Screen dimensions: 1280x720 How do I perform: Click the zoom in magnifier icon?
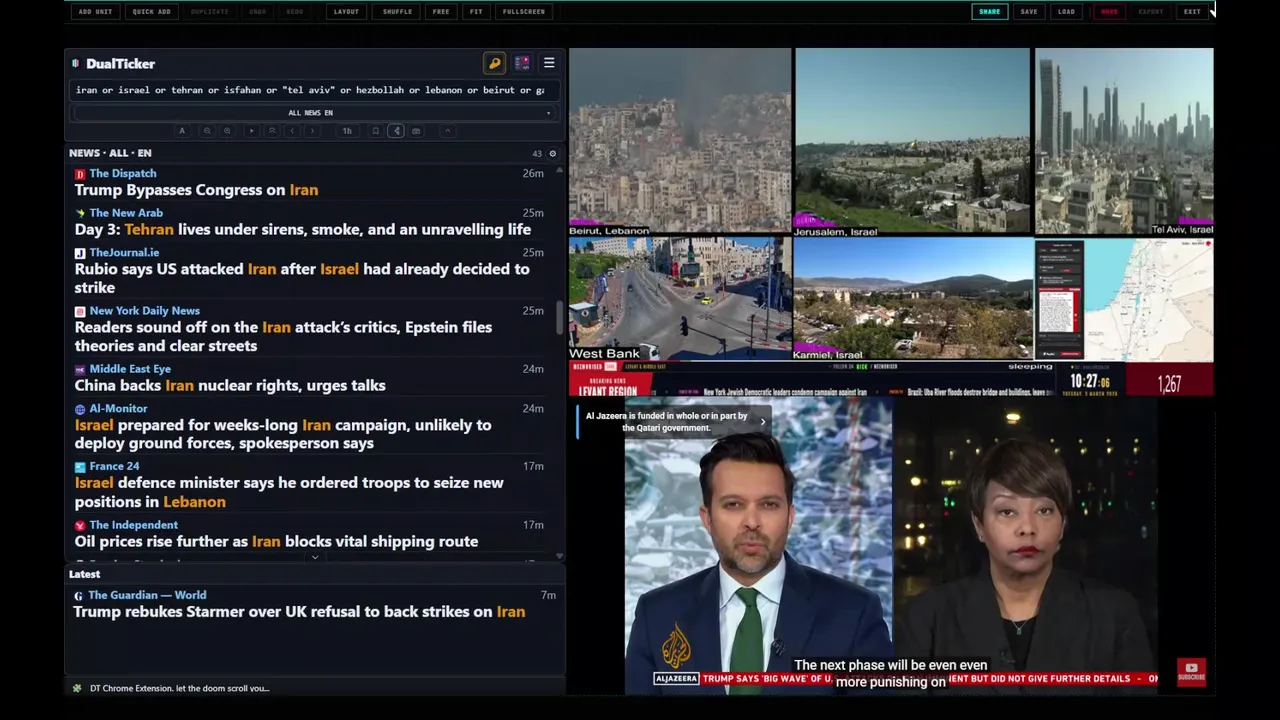(x=227, y=131)
